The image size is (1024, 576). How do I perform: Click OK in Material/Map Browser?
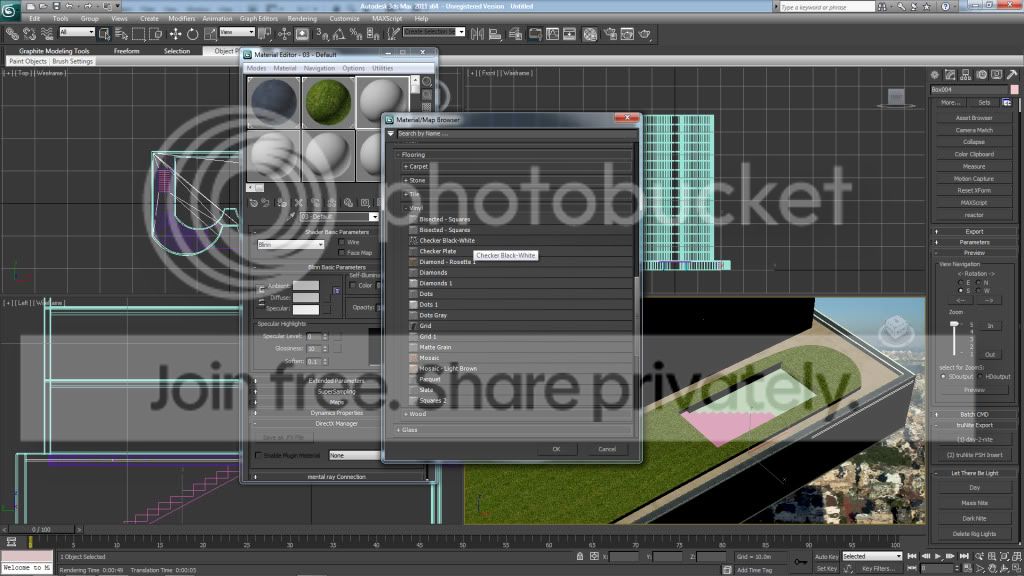tap(556, 449)
